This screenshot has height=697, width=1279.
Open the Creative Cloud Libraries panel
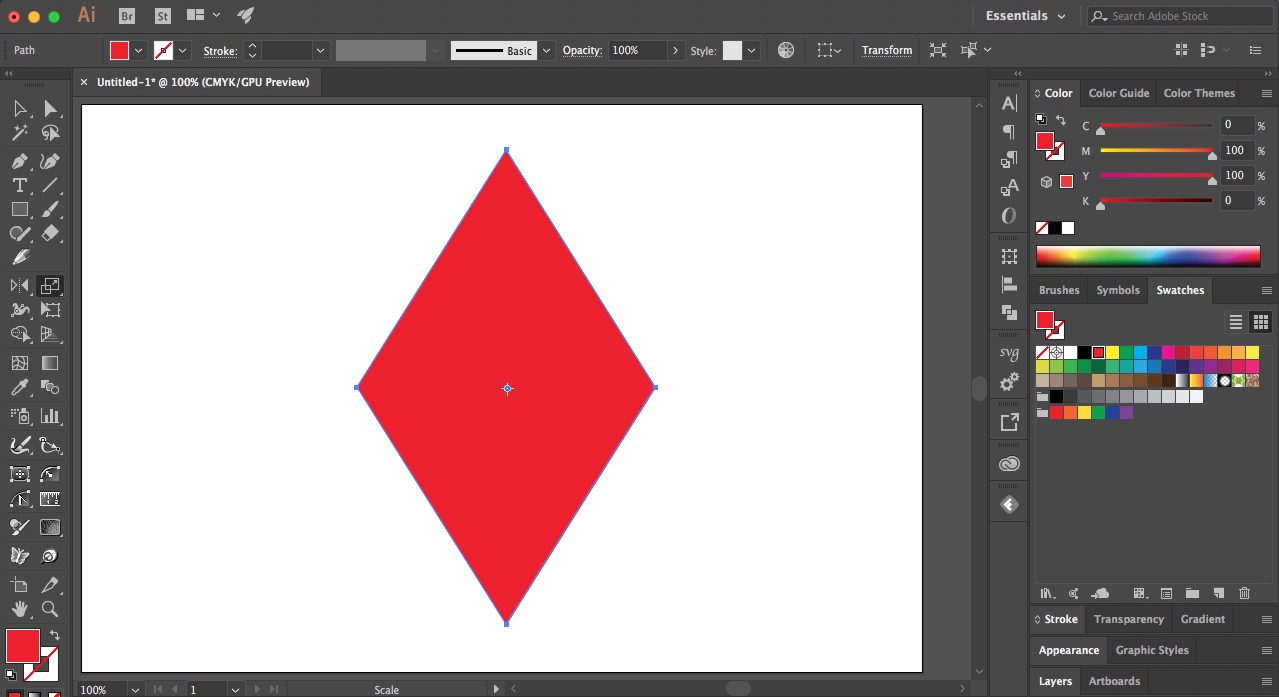(1008, 462)
